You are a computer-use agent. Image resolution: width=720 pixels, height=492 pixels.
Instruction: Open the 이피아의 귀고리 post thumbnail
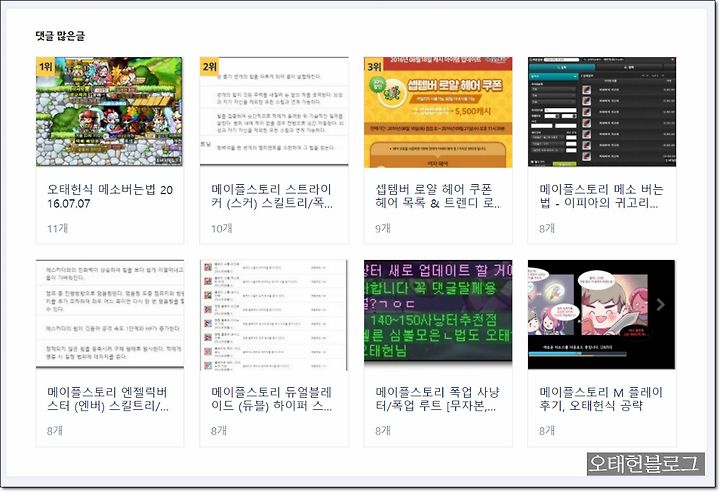click(x=602, y=112)
